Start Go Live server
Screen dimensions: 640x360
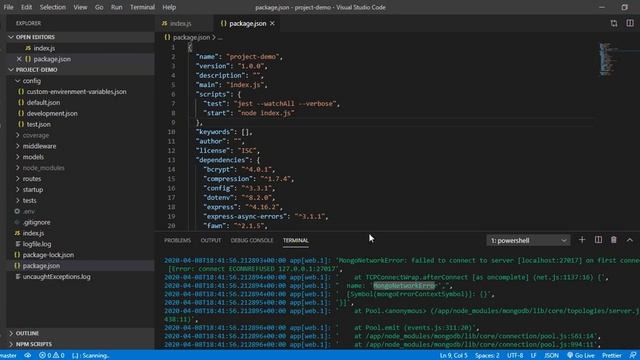(581, 356)
